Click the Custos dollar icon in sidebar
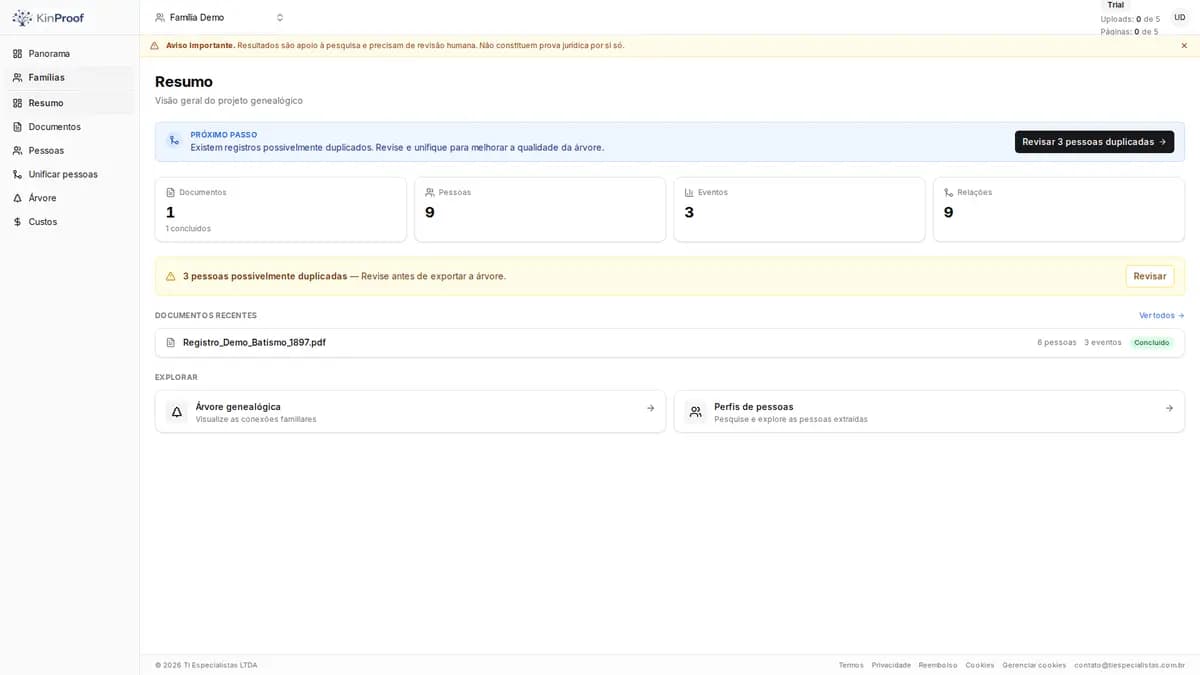 click(x=17, y=222)
